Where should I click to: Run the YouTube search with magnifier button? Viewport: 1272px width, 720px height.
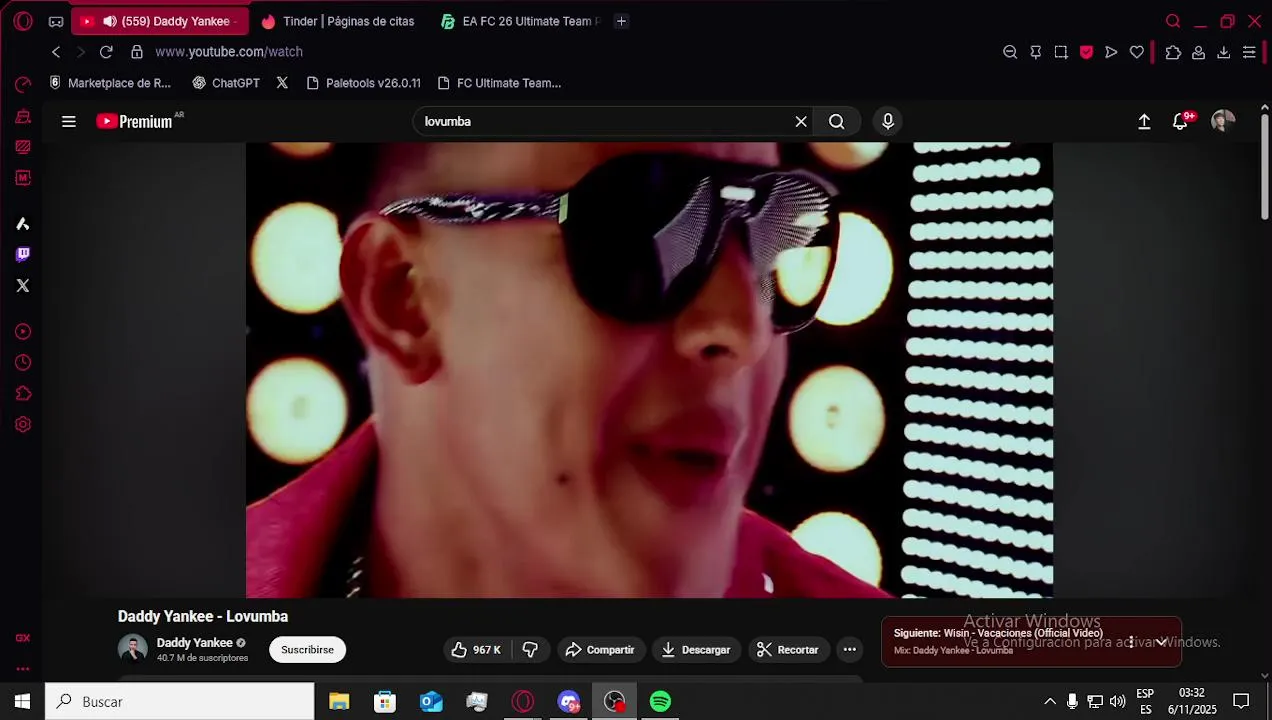837,122
